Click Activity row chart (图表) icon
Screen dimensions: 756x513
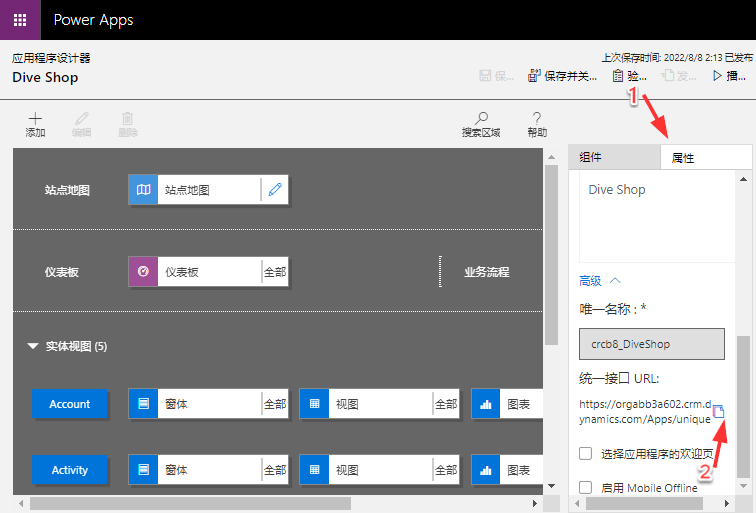pyautogui.click(x=486, y=470)
